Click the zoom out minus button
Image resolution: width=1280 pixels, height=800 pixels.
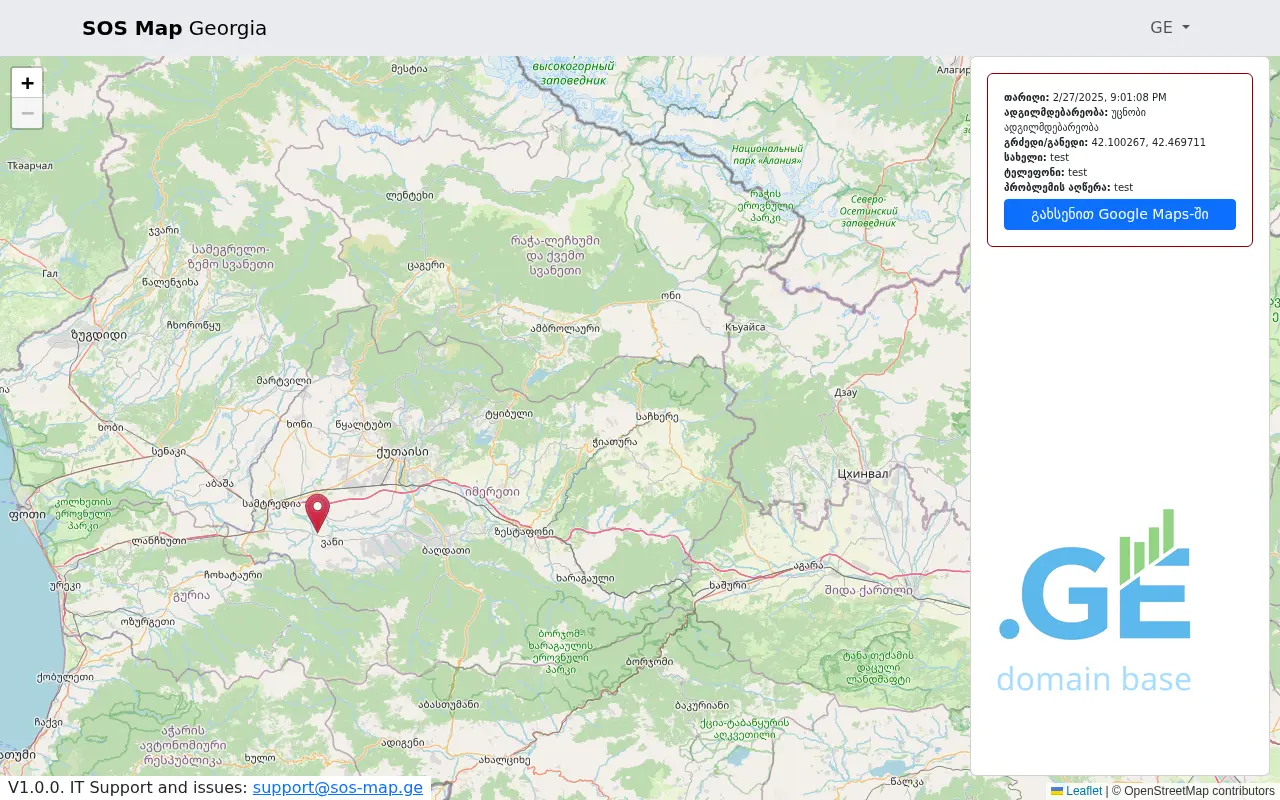point(27,114)
